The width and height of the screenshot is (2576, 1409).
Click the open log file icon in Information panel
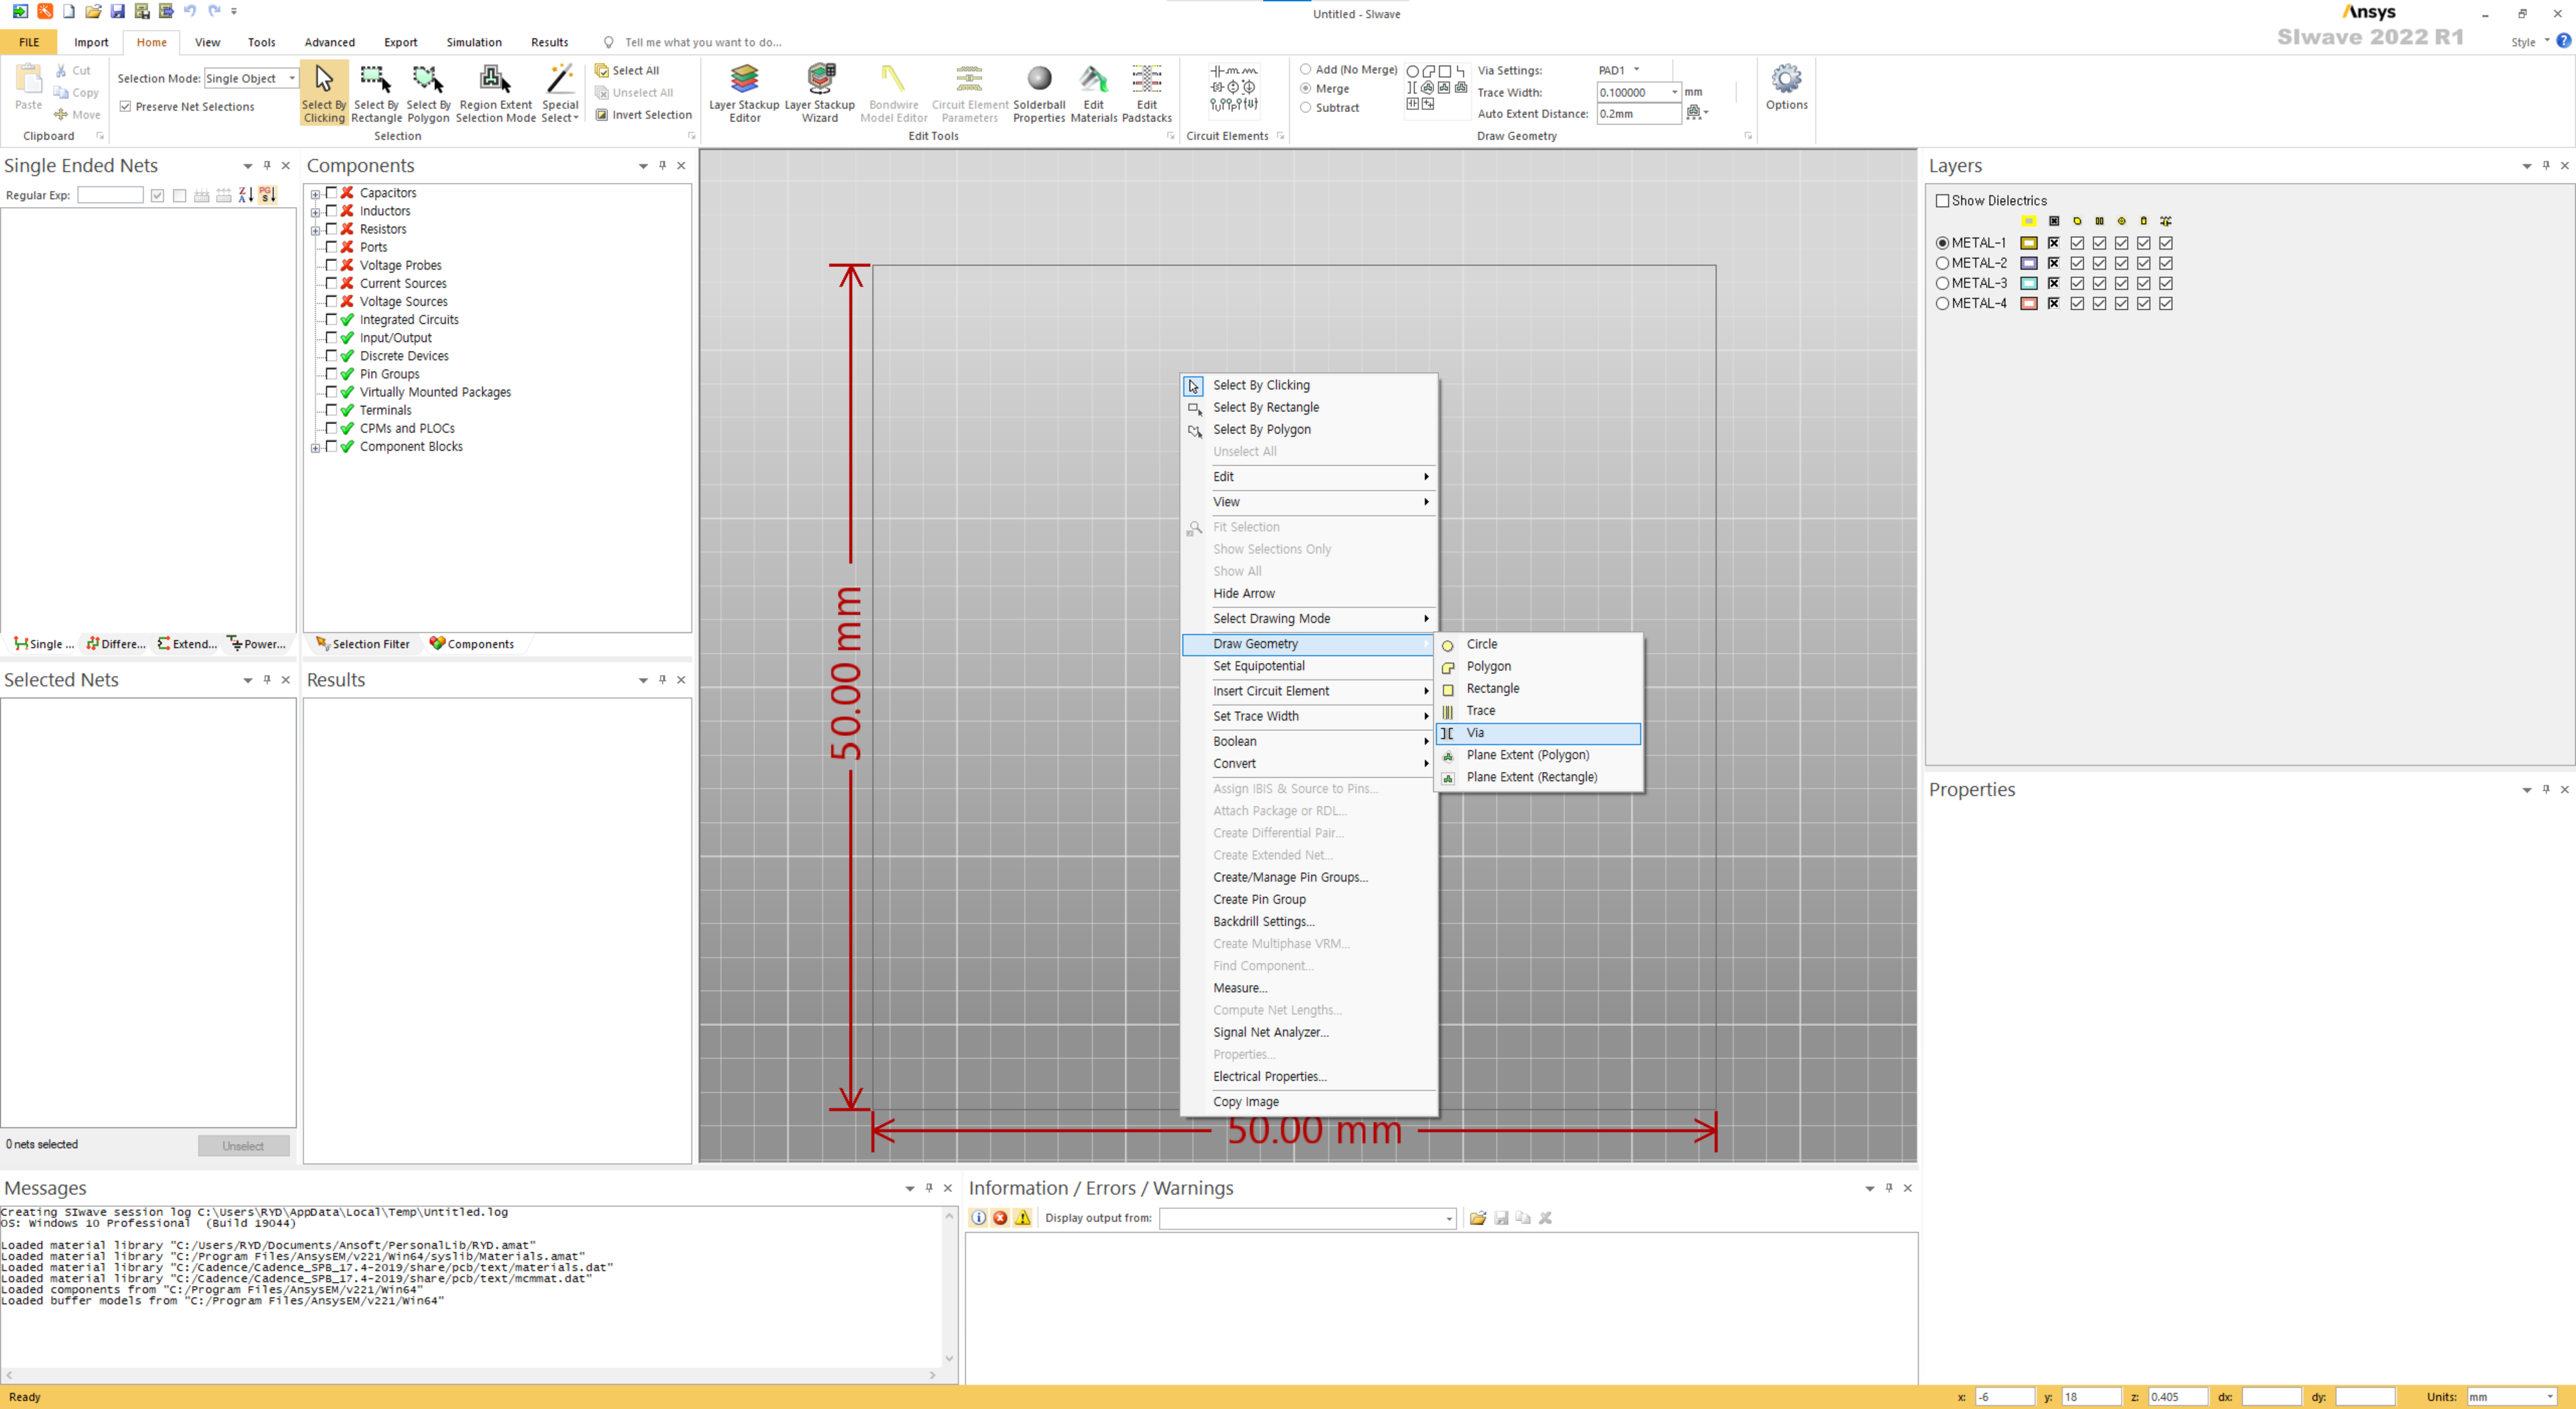pos(1477,1217)
